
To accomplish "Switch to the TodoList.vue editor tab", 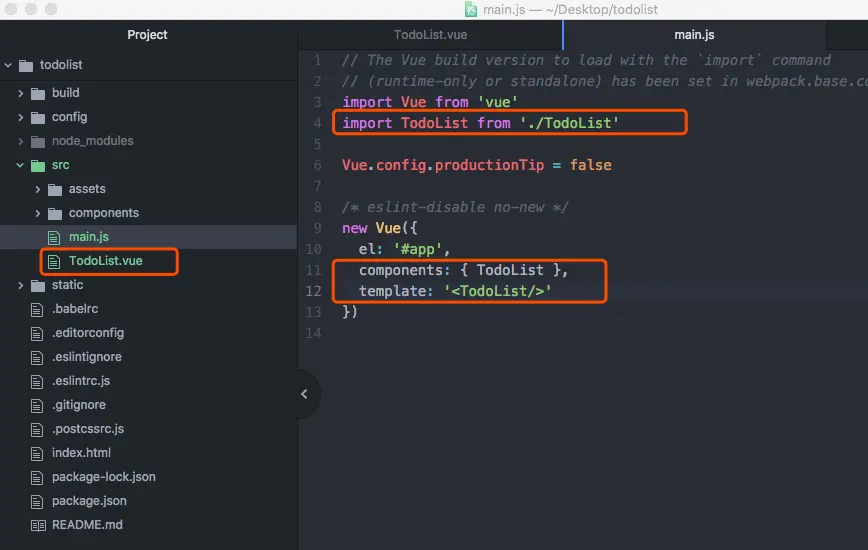I will tap(430, 35).
